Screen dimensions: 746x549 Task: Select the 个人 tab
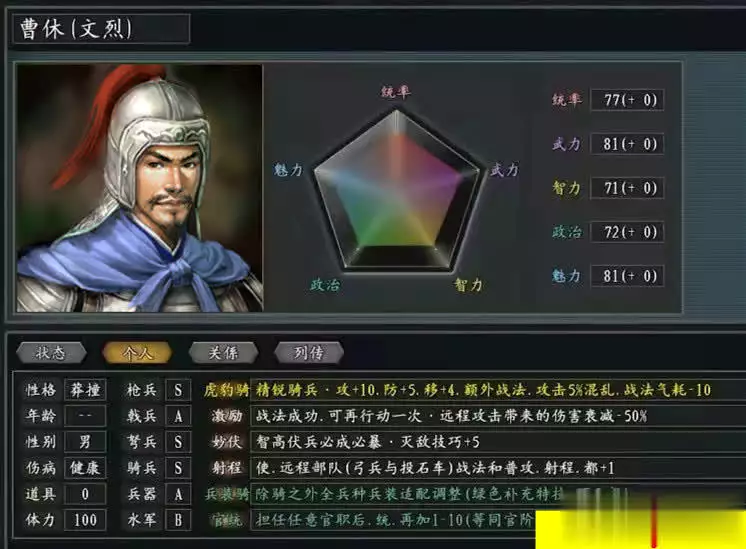(137, 353)
